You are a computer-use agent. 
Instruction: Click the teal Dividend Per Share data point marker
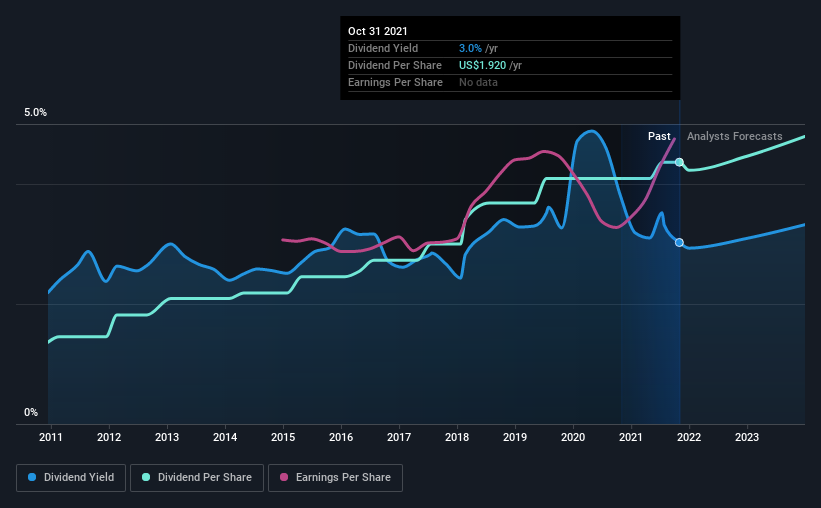tap(679, 162)
